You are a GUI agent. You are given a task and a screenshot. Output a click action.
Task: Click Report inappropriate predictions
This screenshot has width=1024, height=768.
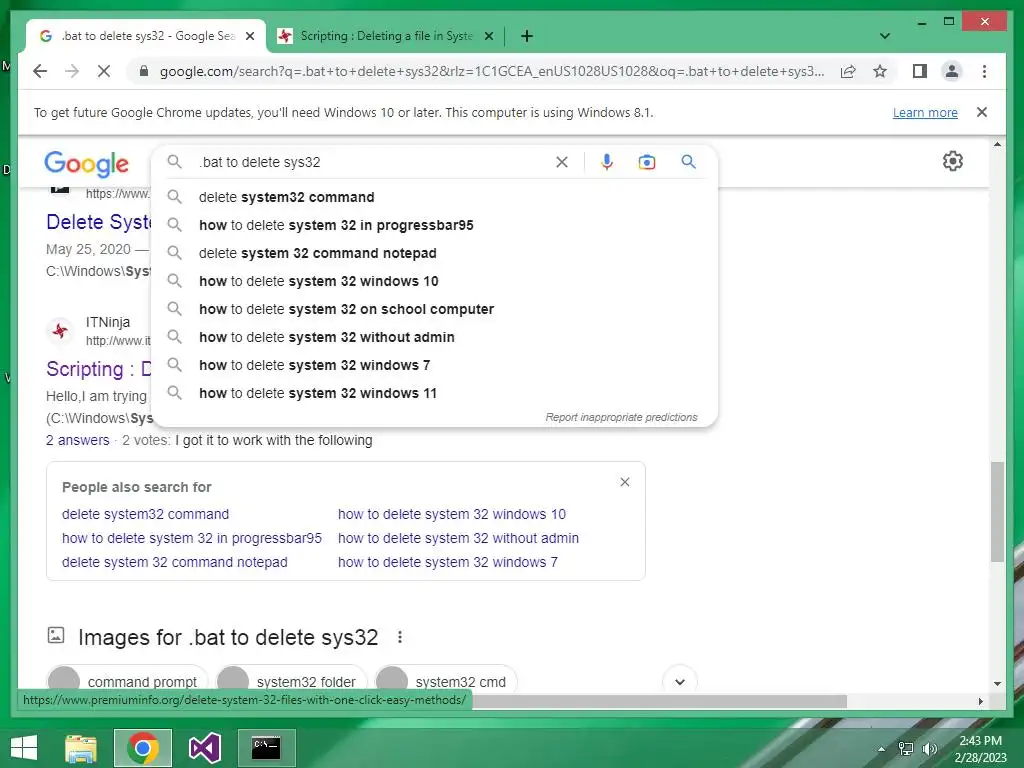[x=621, y=417]
